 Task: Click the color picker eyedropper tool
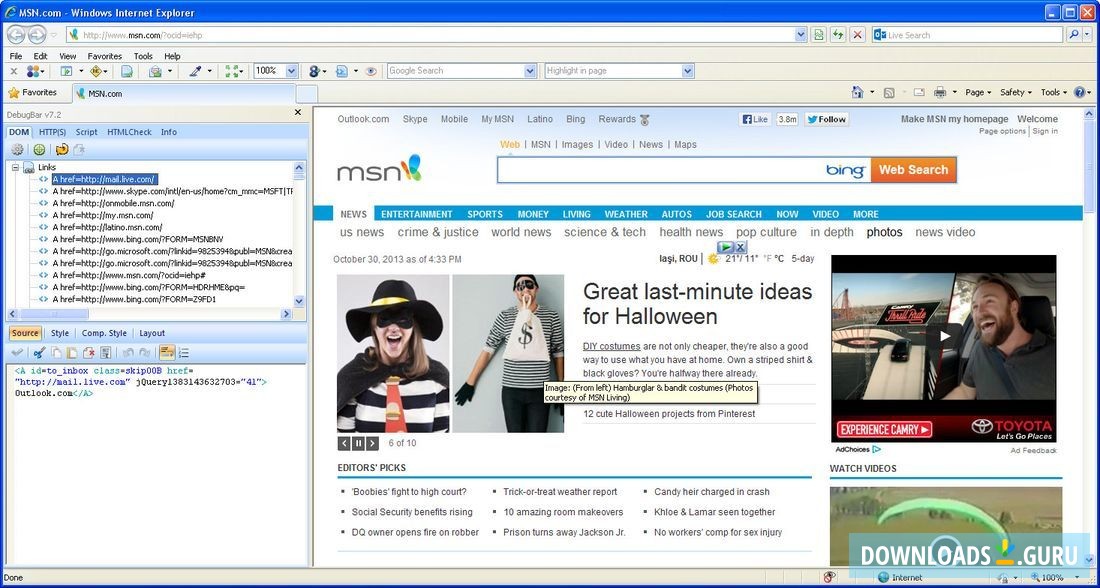coord(196,71)
